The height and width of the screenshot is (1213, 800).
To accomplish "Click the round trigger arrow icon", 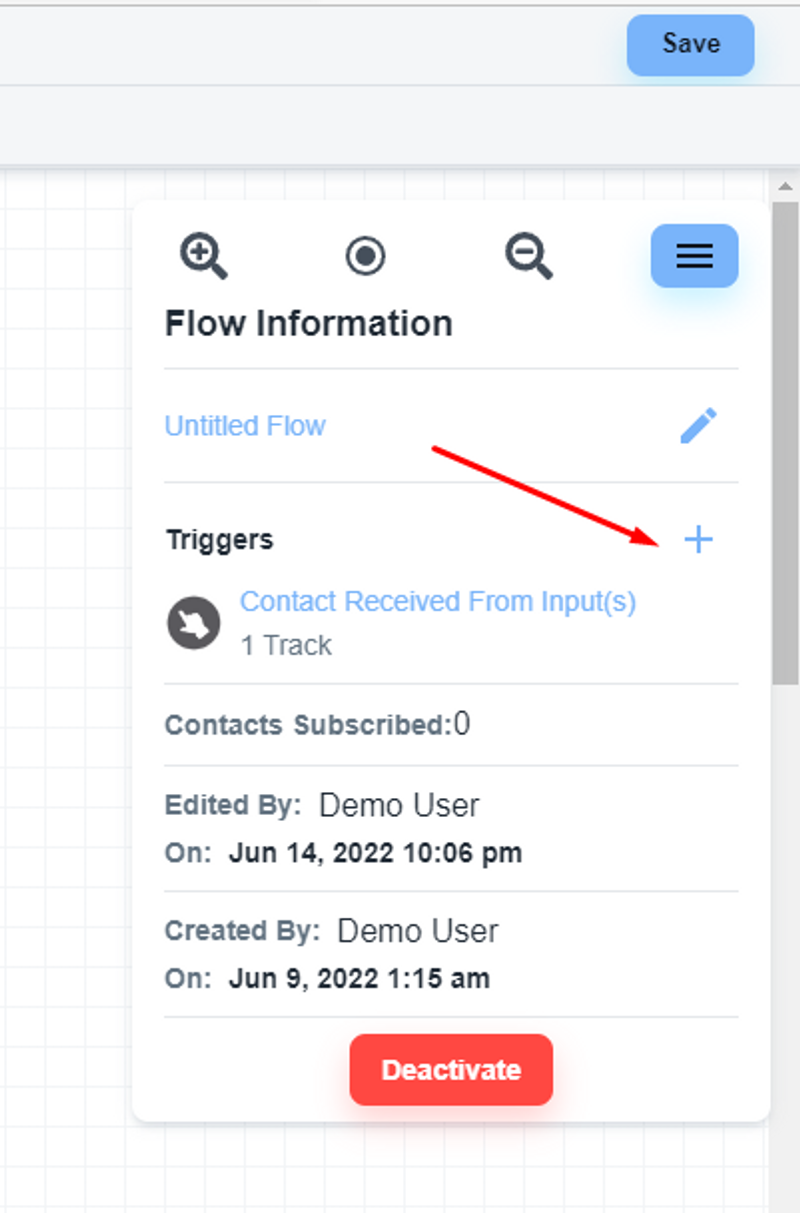I will (193, 623).
